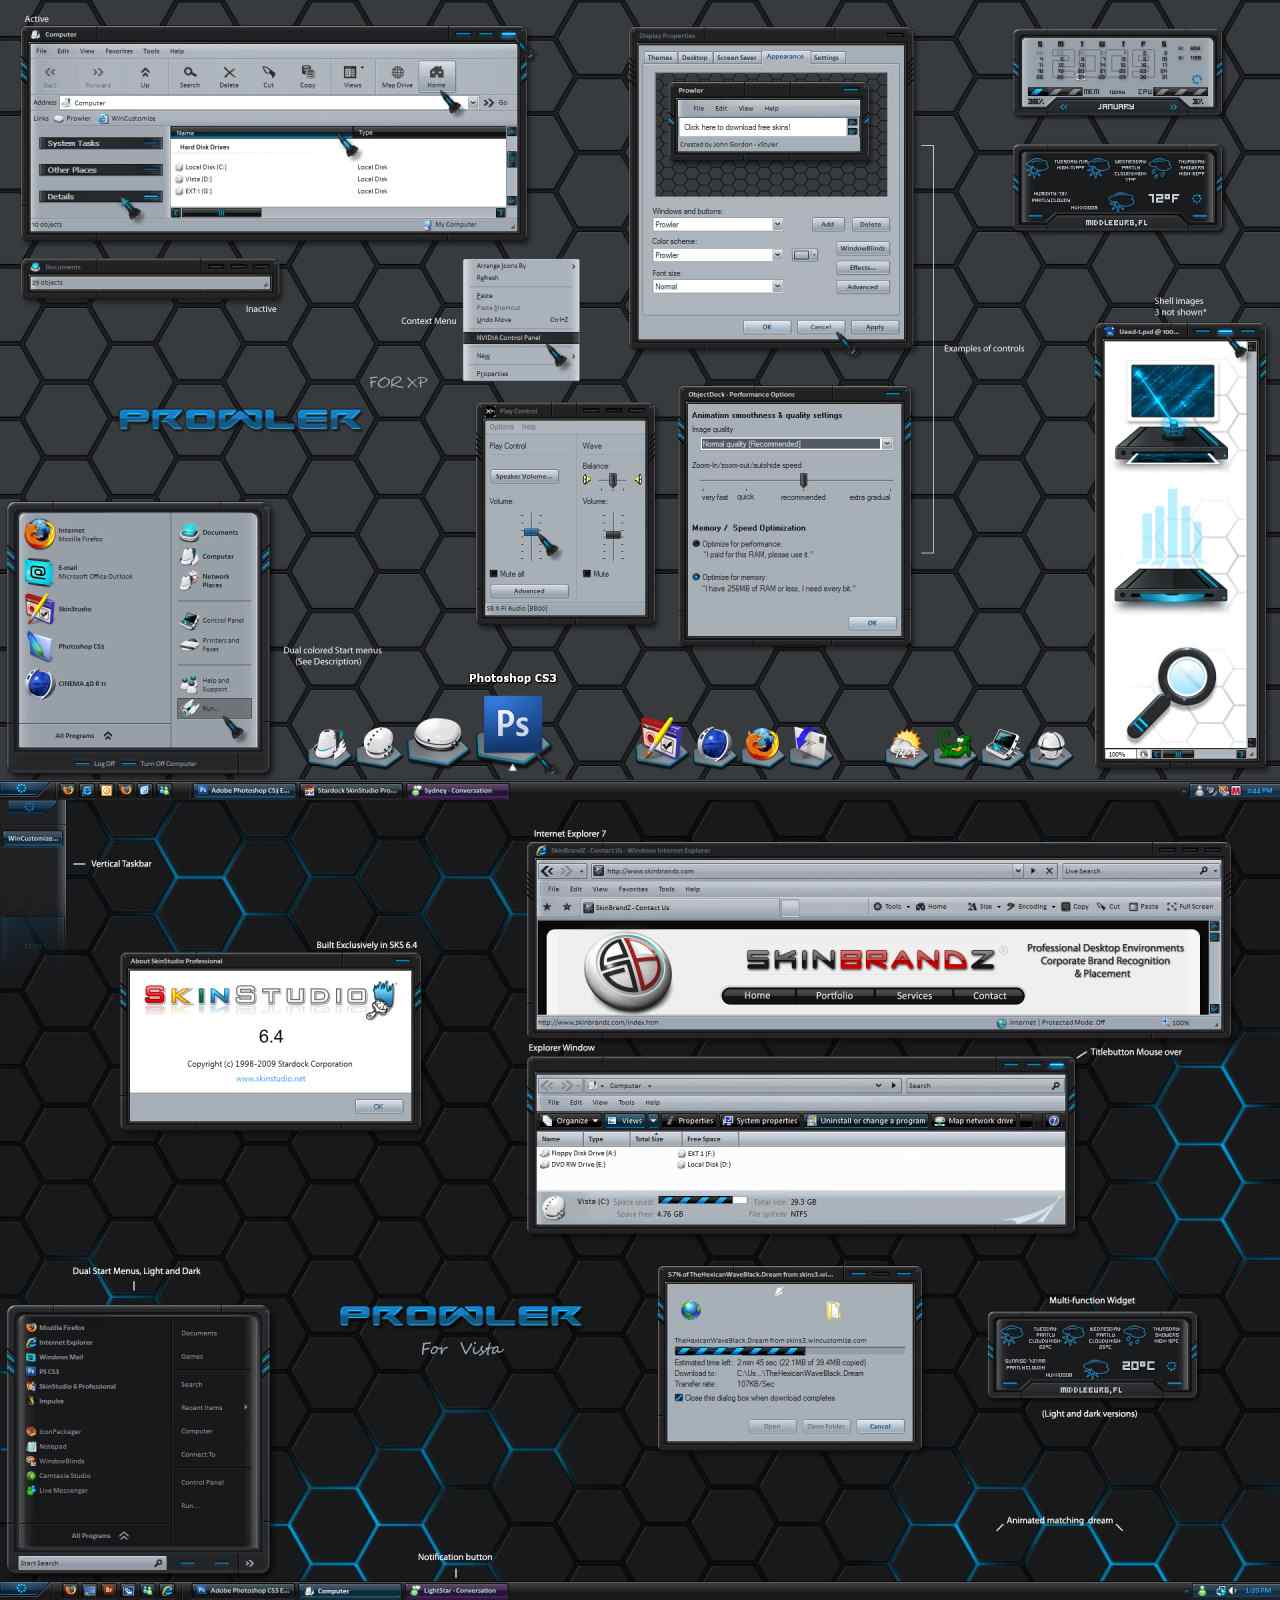The width and height of the screenshot is (1280, 1600).
Task: Click Portfolio on the SkinBrandz page
Action: (834, 996)
